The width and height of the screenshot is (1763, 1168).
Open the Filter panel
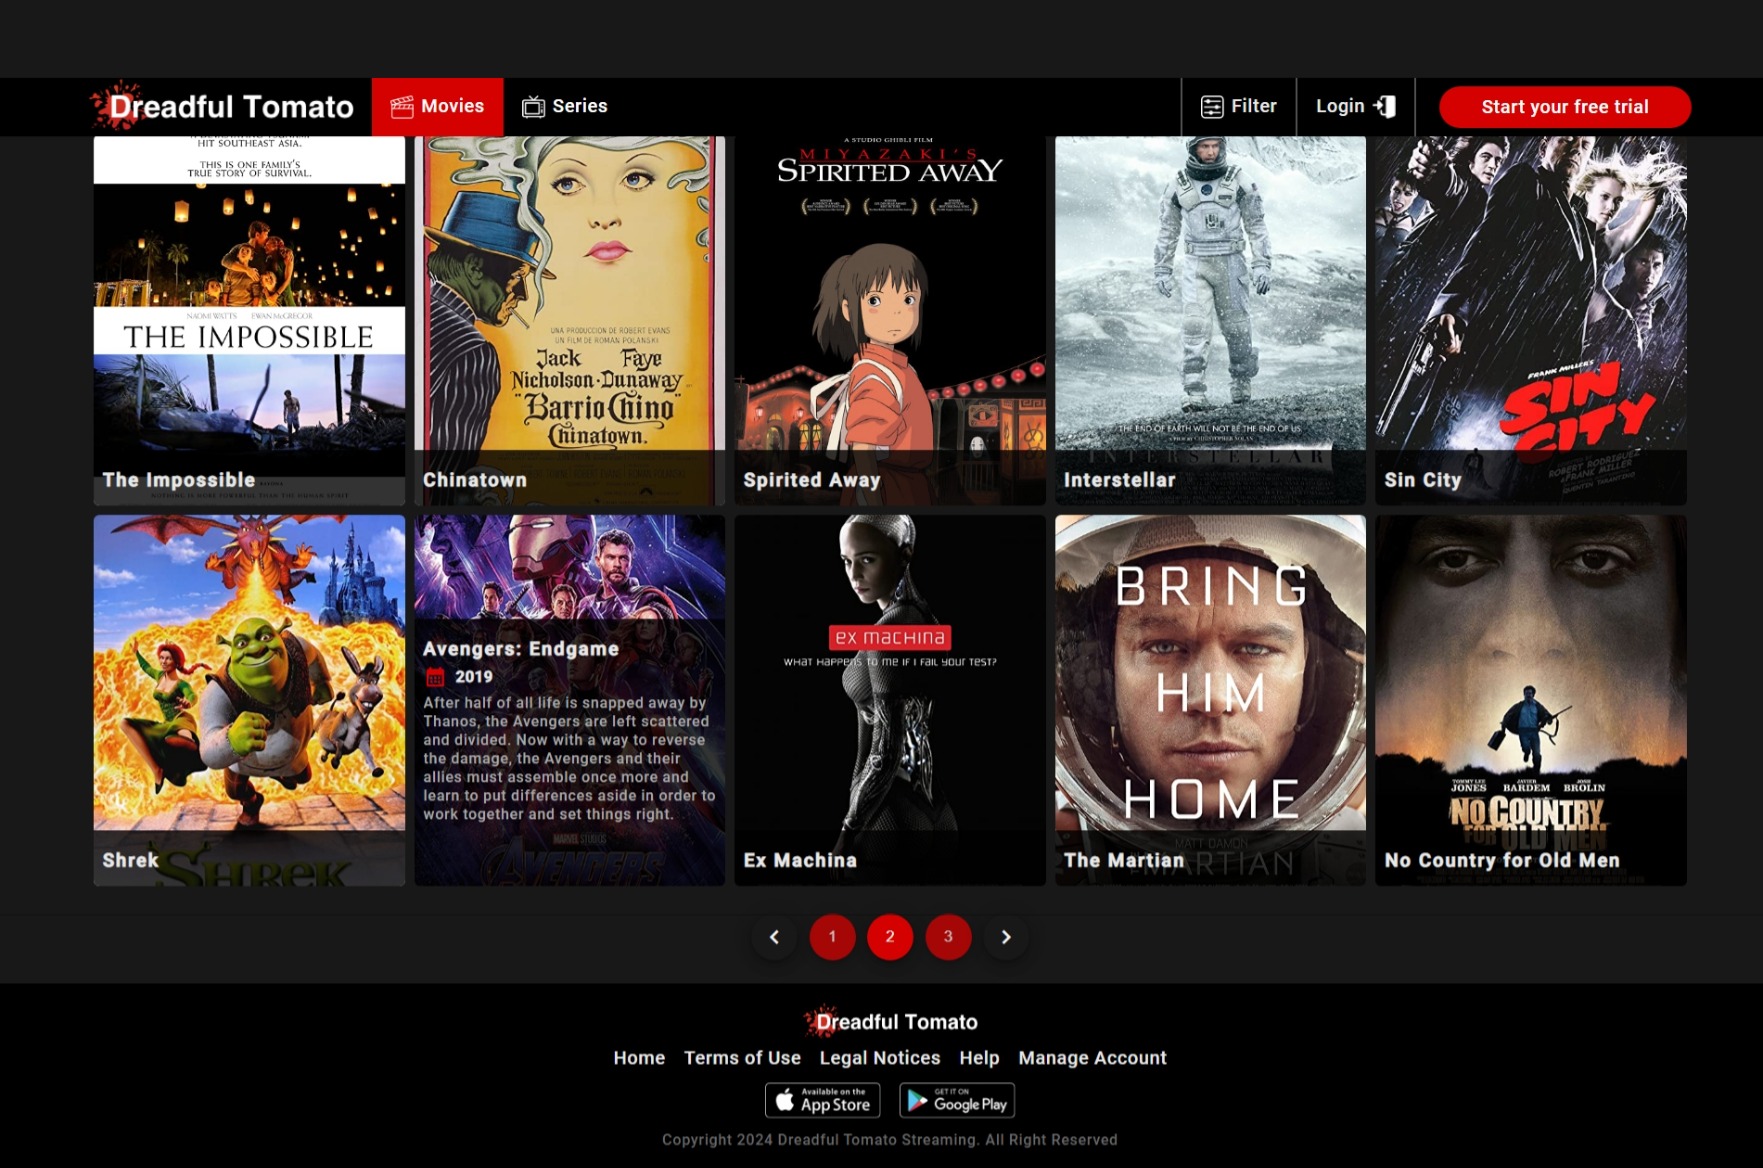[x=1239, y=106]
